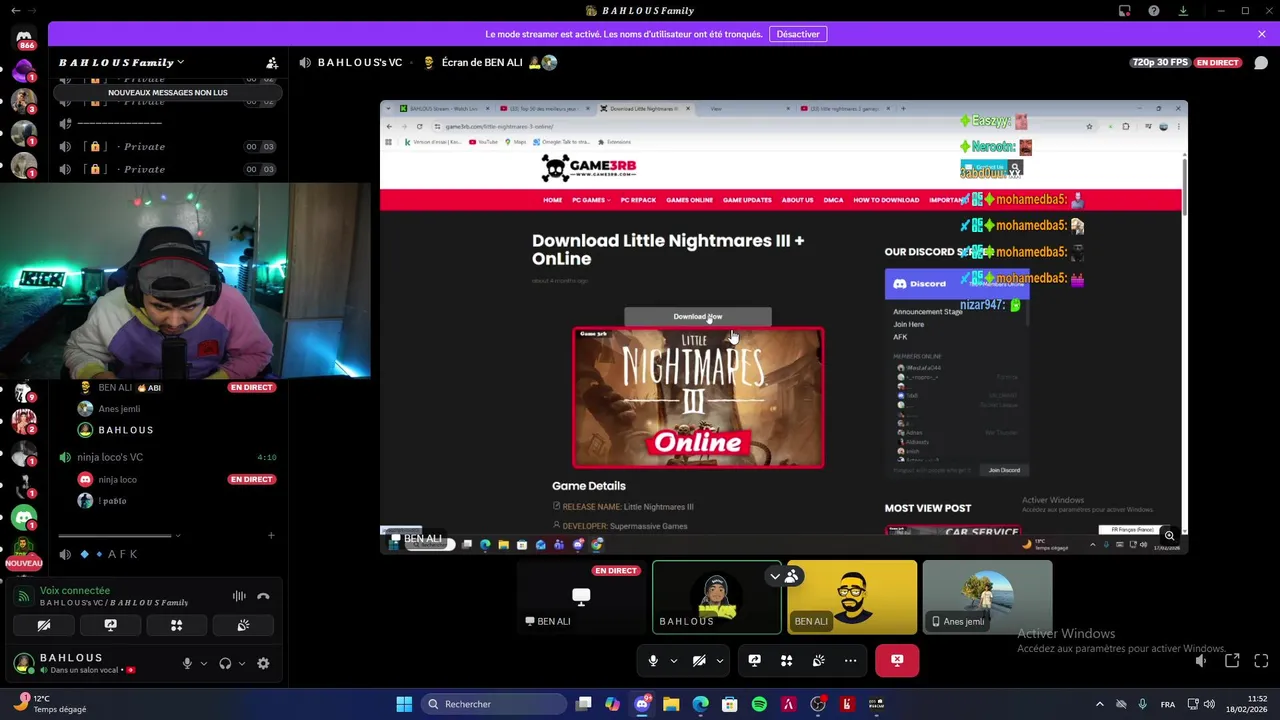Image resolution: width=1280 pixels, height=720 pixels.
Task: Click Désactiver to turn off streamer mode
Action: coord(798,34)
